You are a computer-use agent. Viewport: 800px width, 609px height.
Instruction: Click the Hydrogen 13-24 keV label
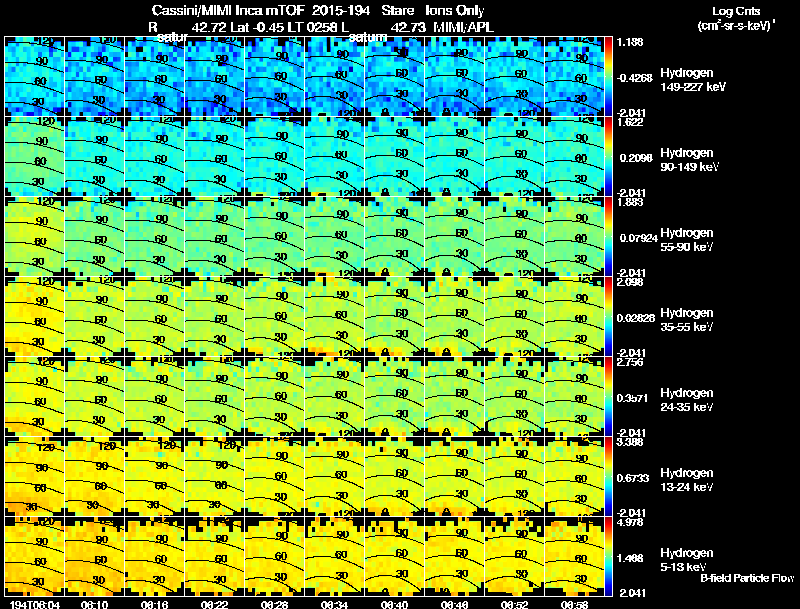pyautogui.click(x=687, y=480)
